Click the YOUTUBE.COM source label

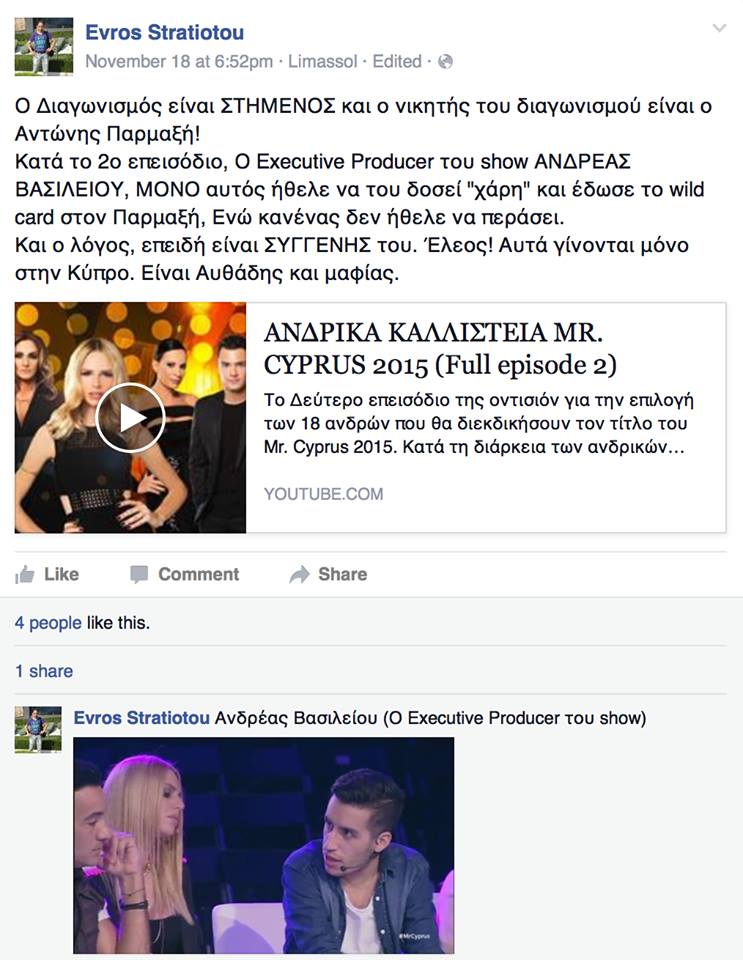tap(323, 494)
